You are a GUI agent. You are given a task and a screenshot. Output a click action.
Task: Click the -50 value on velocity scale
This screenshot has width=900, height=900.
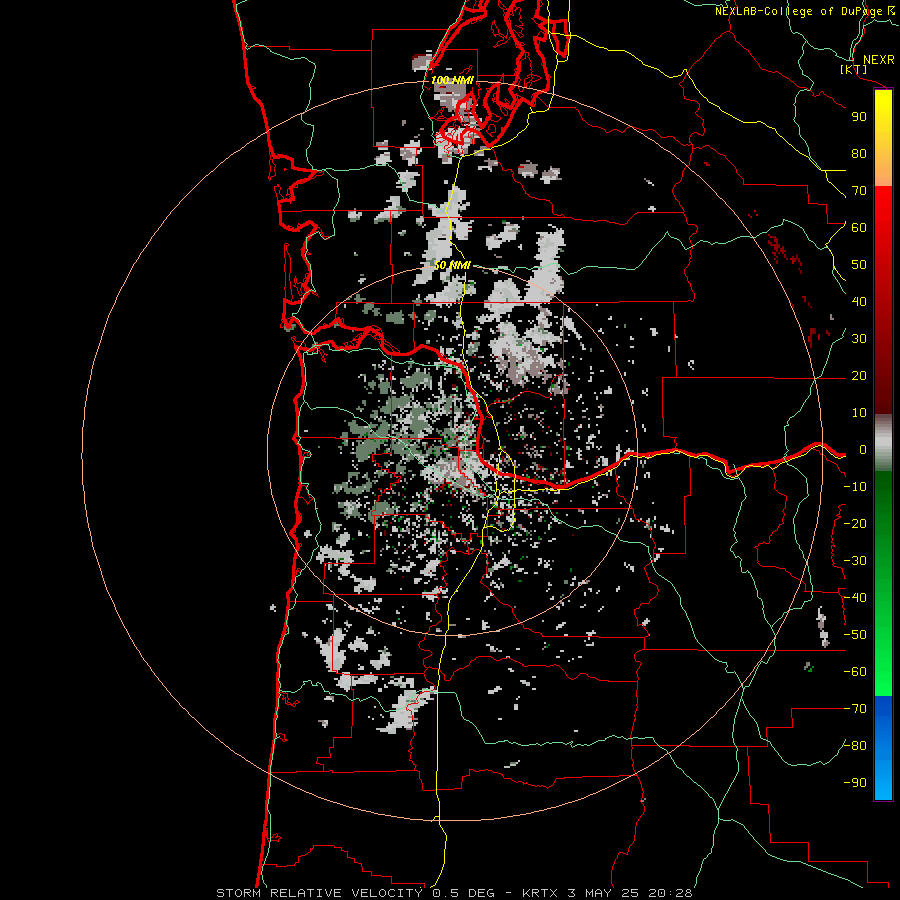pos(855,635)
